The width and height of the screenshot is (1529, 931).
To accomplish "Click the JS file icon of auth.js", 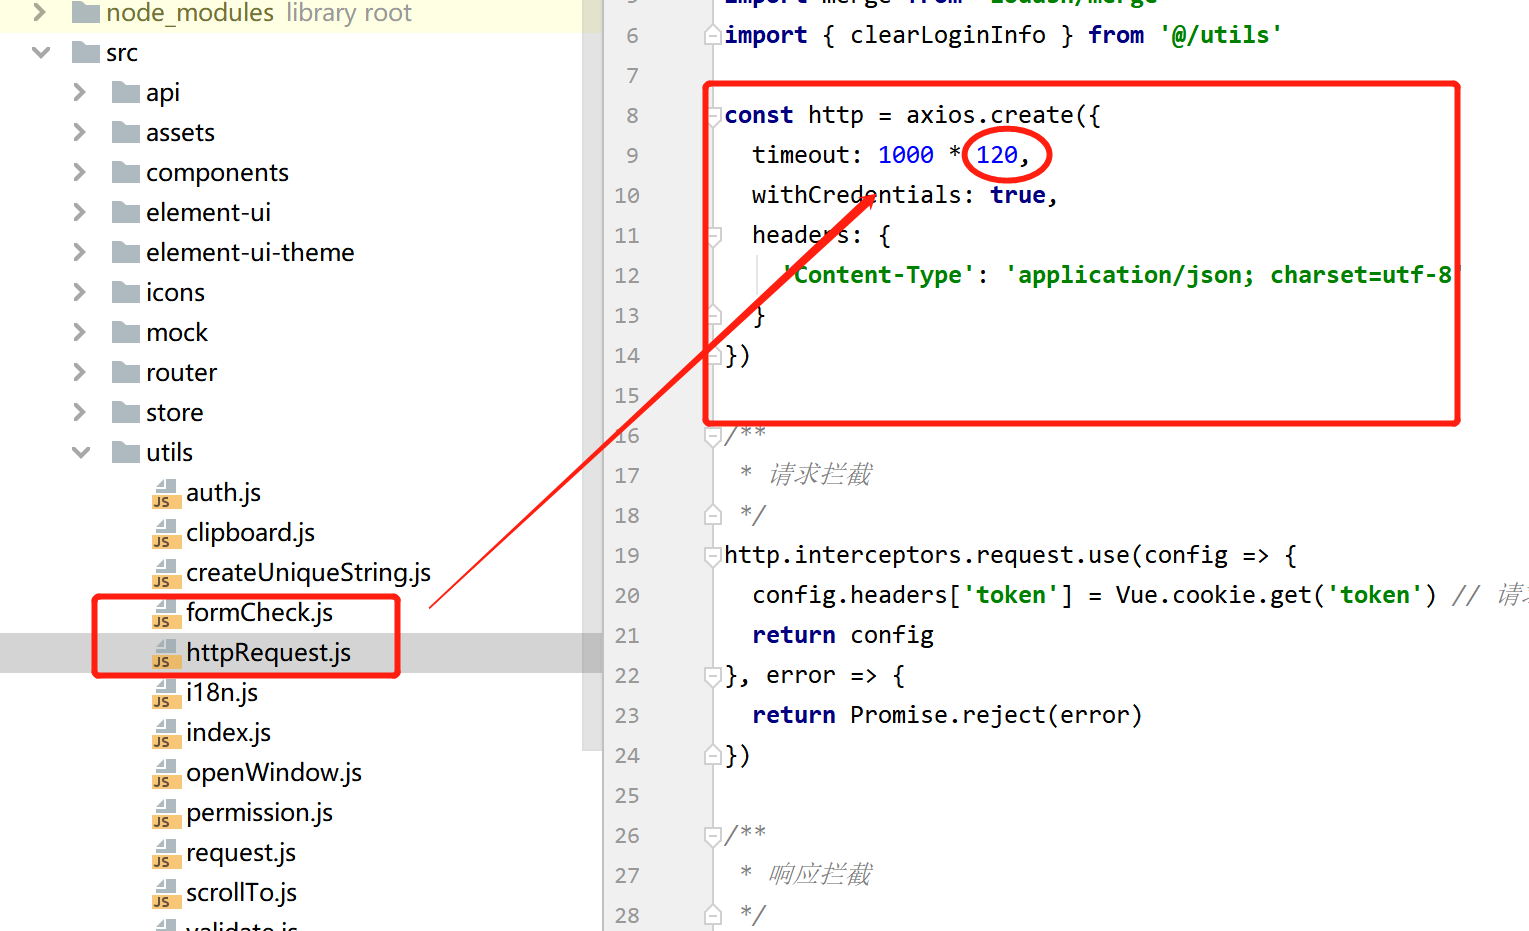I will click(x=165, y=493).
